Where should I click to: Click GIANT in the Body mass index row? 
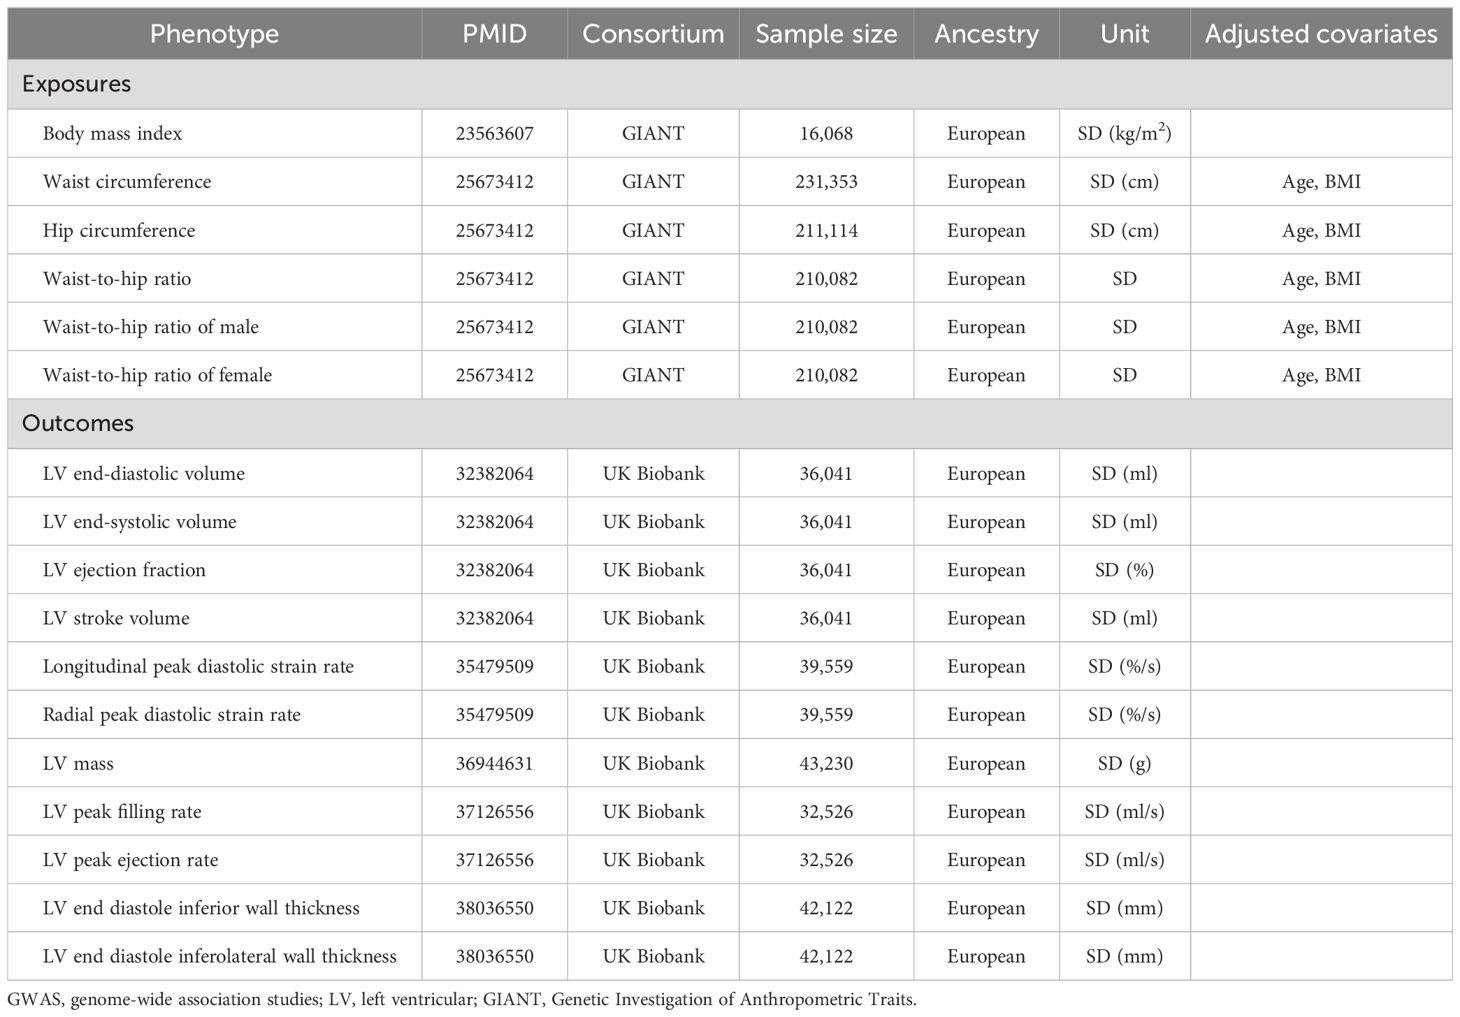pos(653,133)
